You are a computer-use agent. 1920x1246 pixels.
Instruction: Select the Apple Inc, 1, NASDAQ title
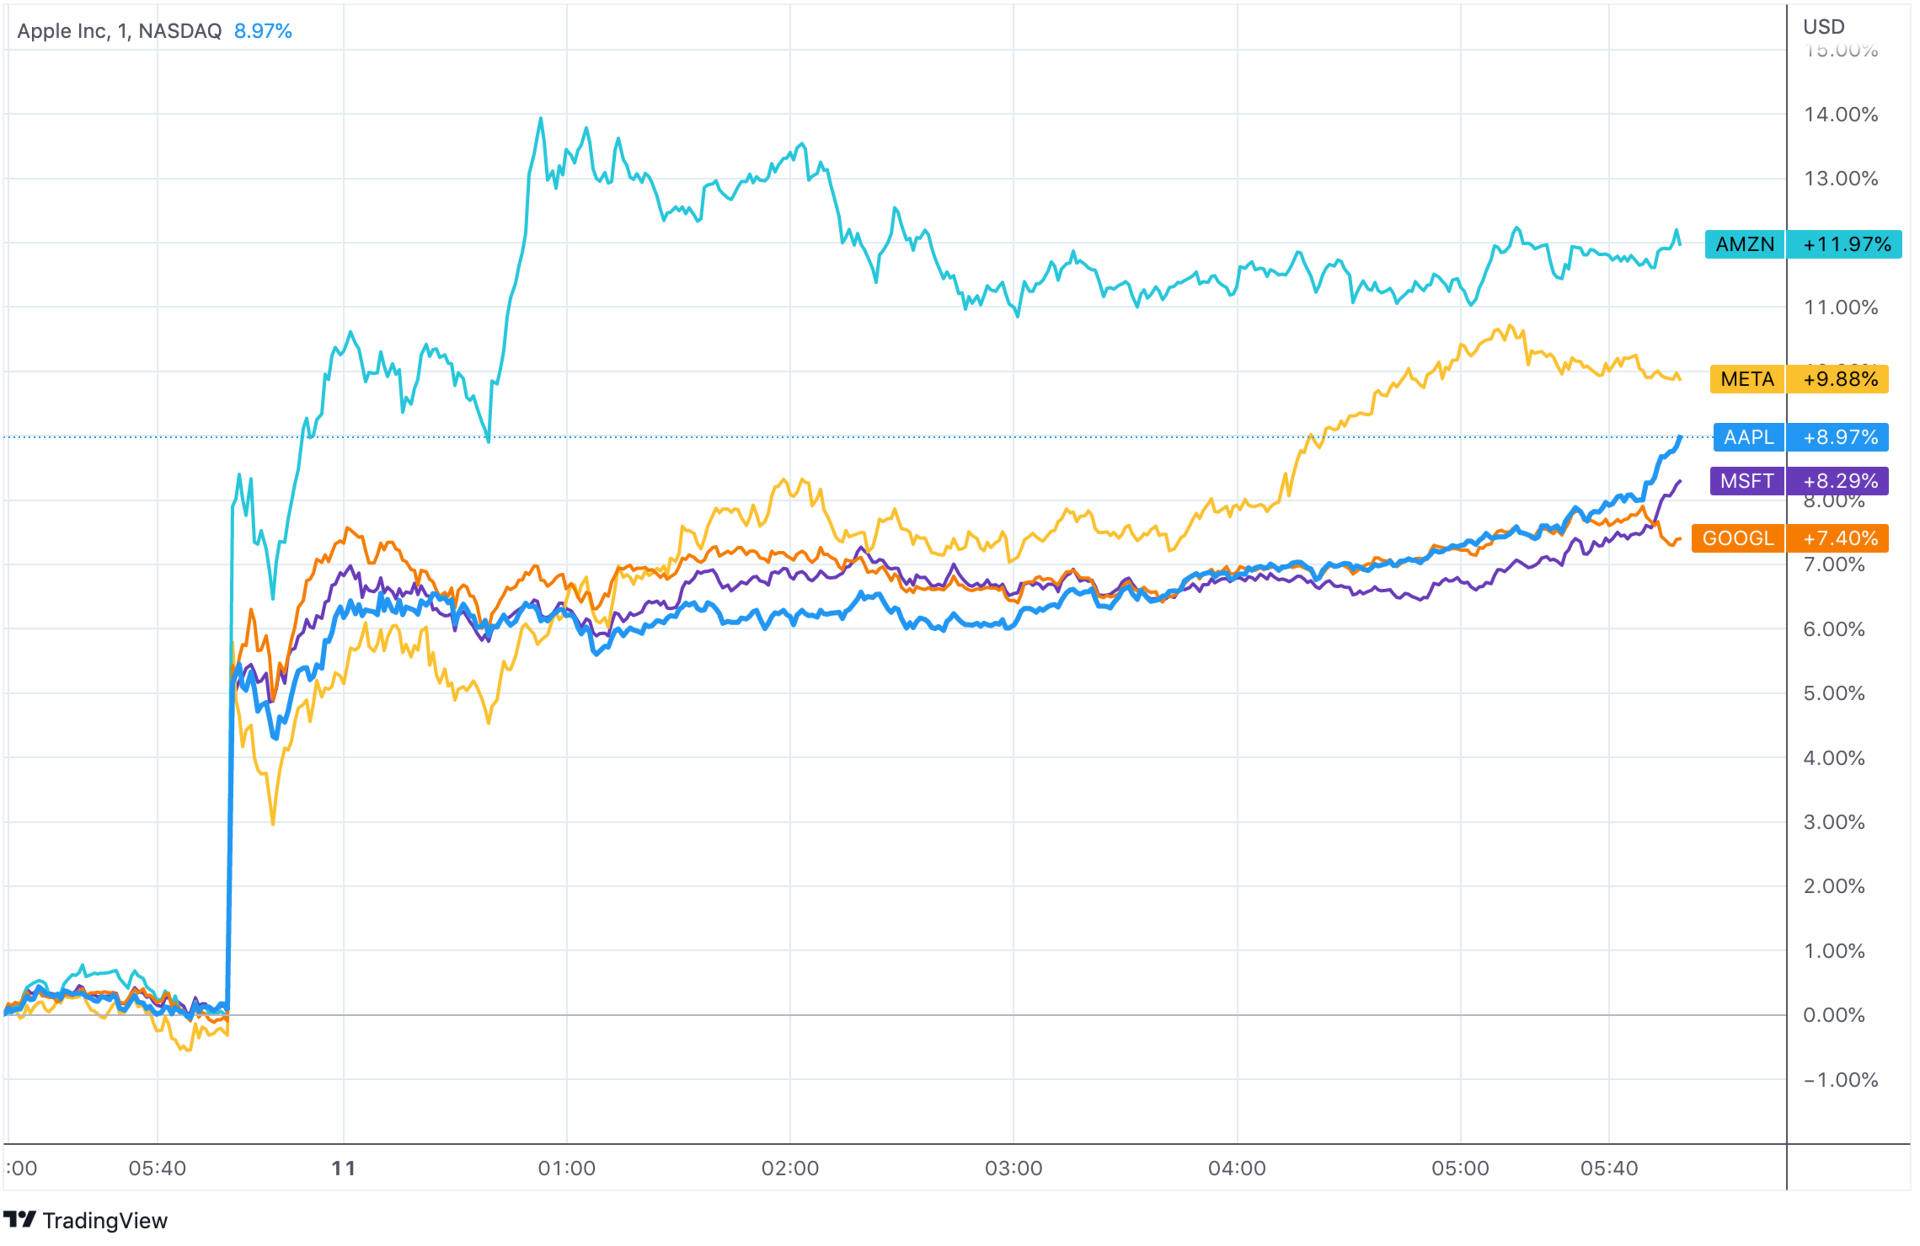(x=119, y=31)
